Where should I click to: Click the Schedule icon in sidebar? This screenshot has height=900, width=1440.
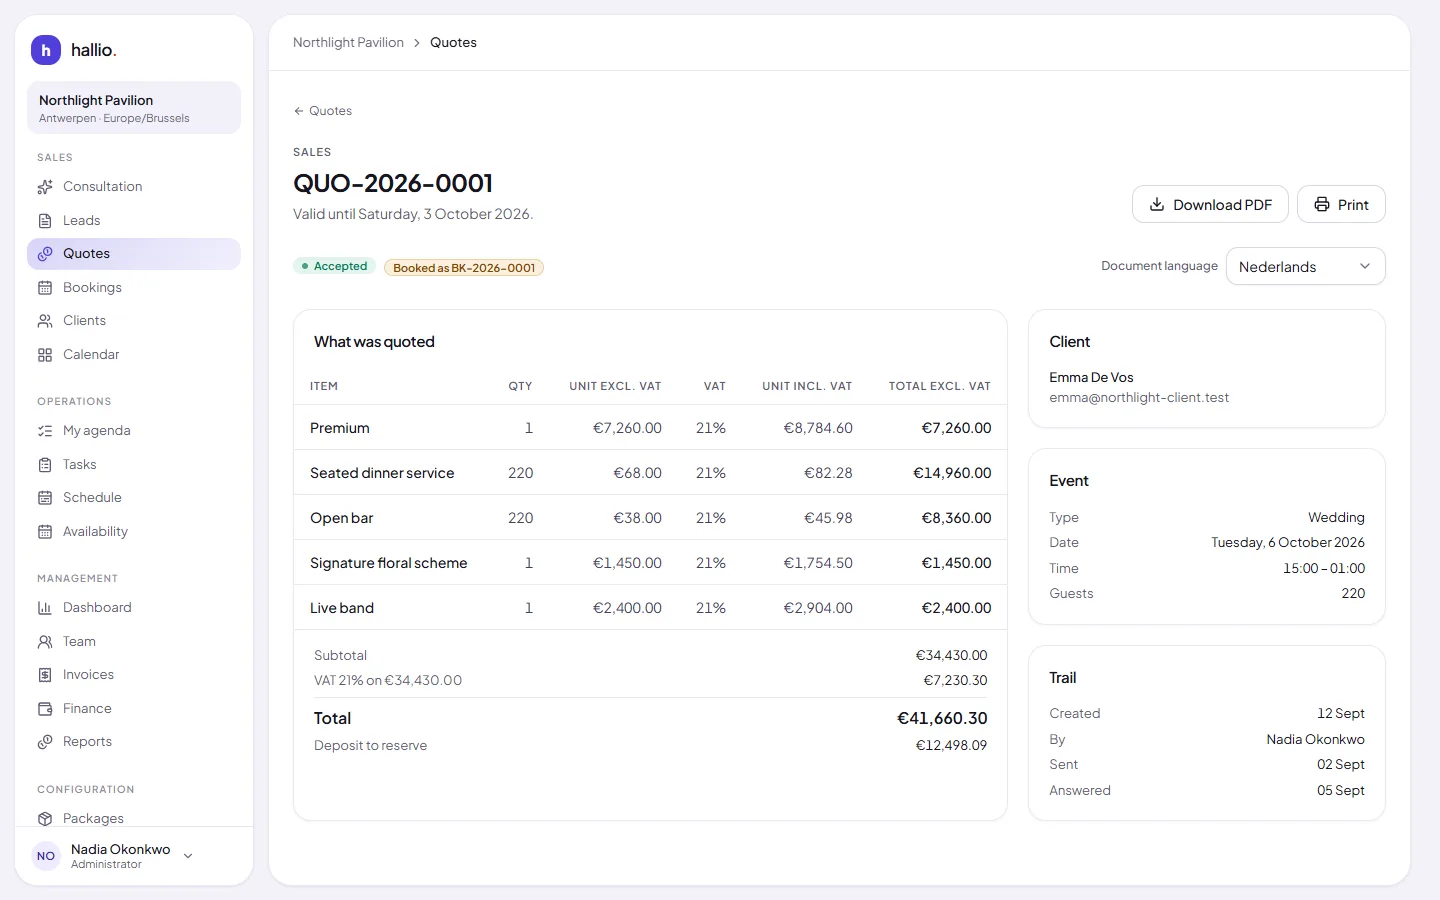[x=45, y=498]
